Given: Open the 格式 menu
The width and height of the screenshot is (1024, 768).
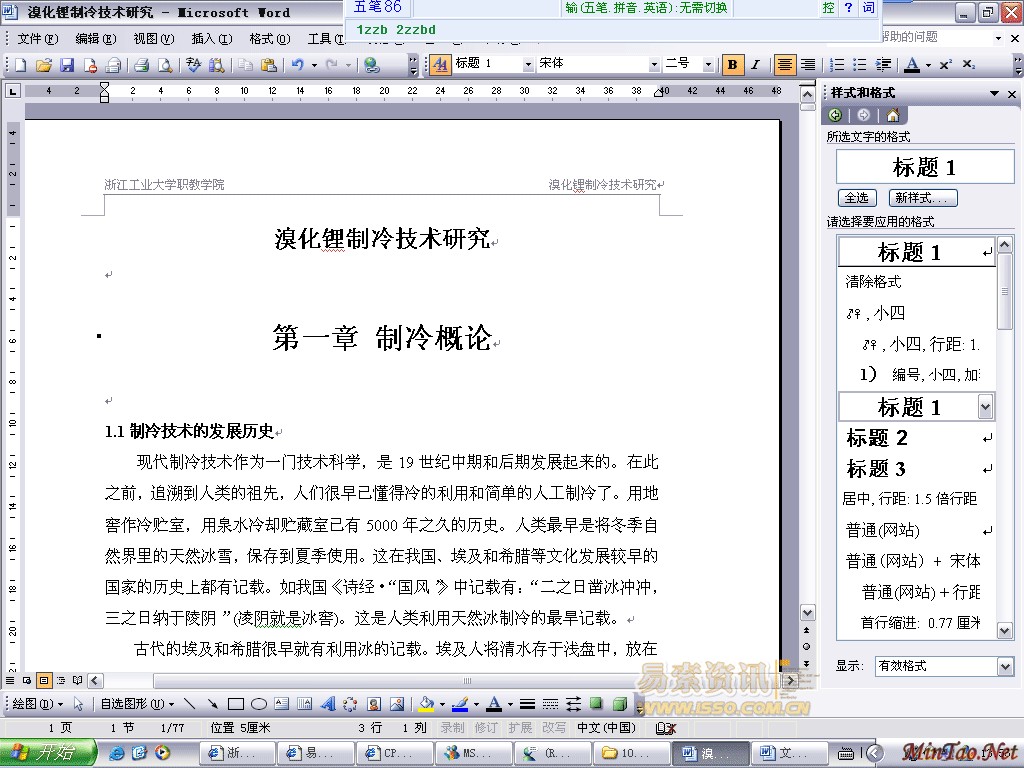Looking at the screenshot, I should 269,38.
